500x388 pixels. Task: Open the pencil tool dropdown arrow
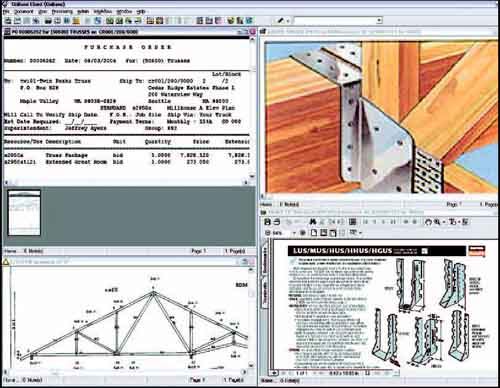[x=288, y=21]
